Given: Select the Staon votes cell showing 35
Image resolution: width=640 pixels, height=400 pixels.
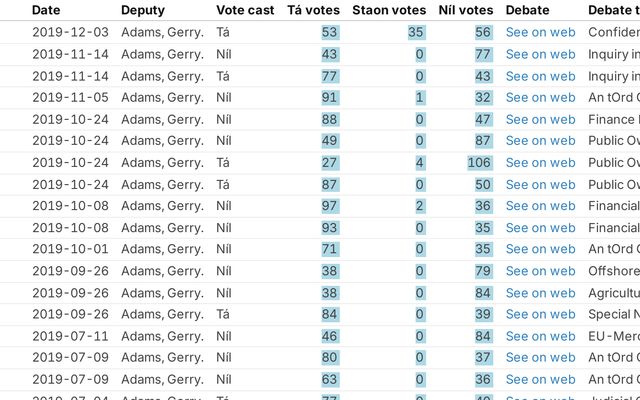Looking at the screenshot, I should tap(416, 32).
